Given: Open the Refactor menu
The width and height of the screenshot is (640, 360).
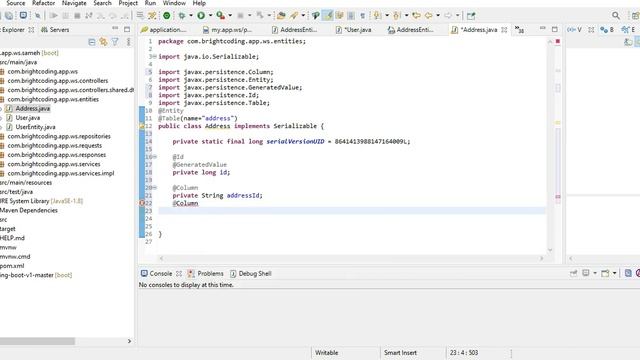Looking at the screenshot, I should (x=43, y=3).
